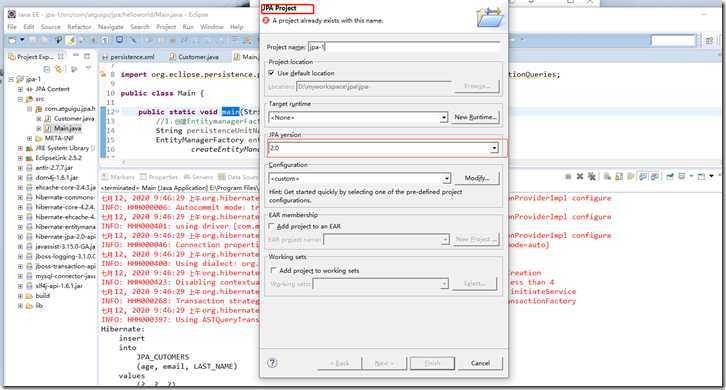Click the Eclipse application icon in title bar
The image size is (726, 390).
tap(12, 14)
